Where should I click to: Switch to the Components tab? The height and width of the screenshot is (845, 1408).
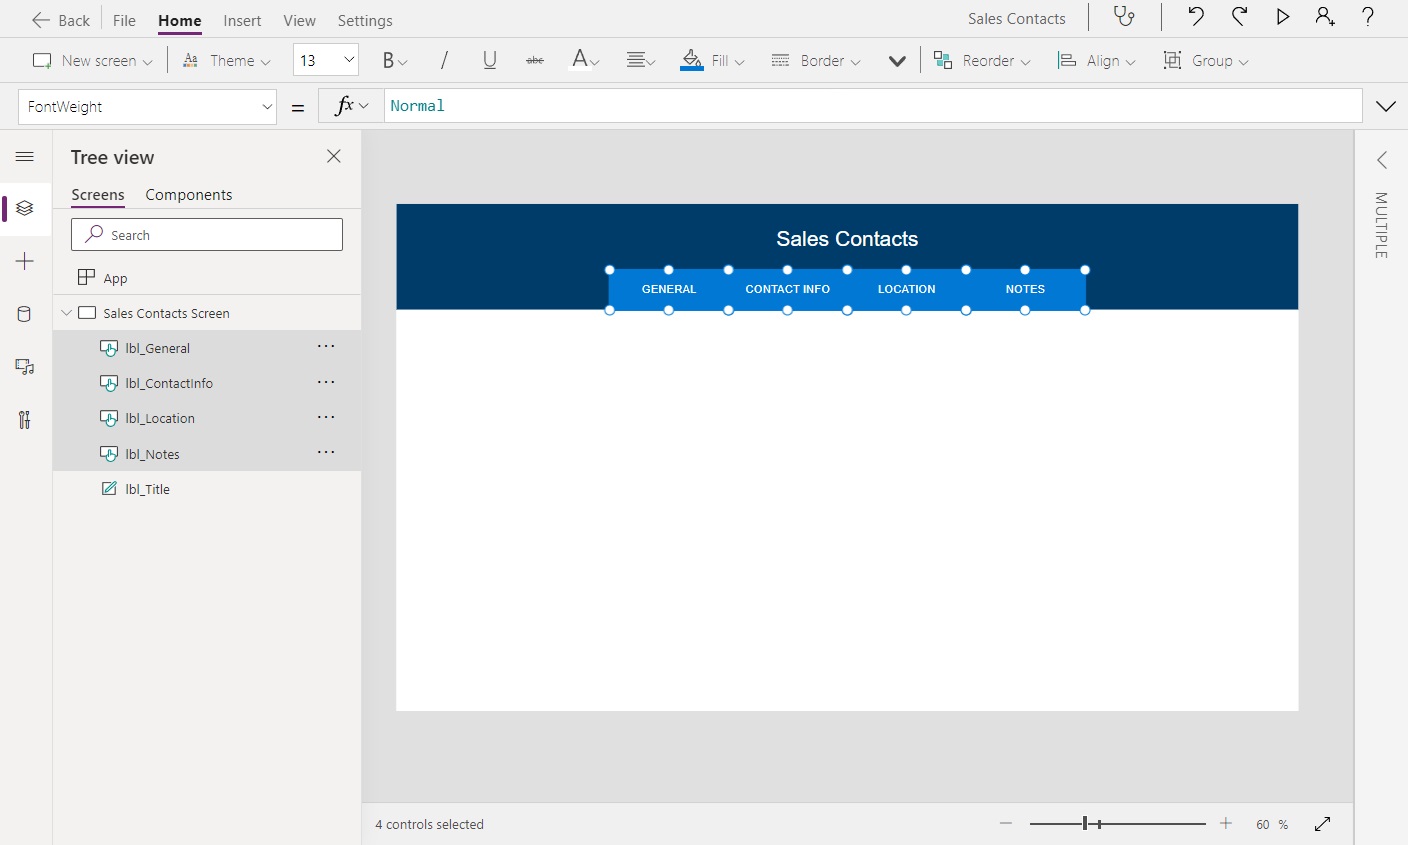tap(189, 194)
